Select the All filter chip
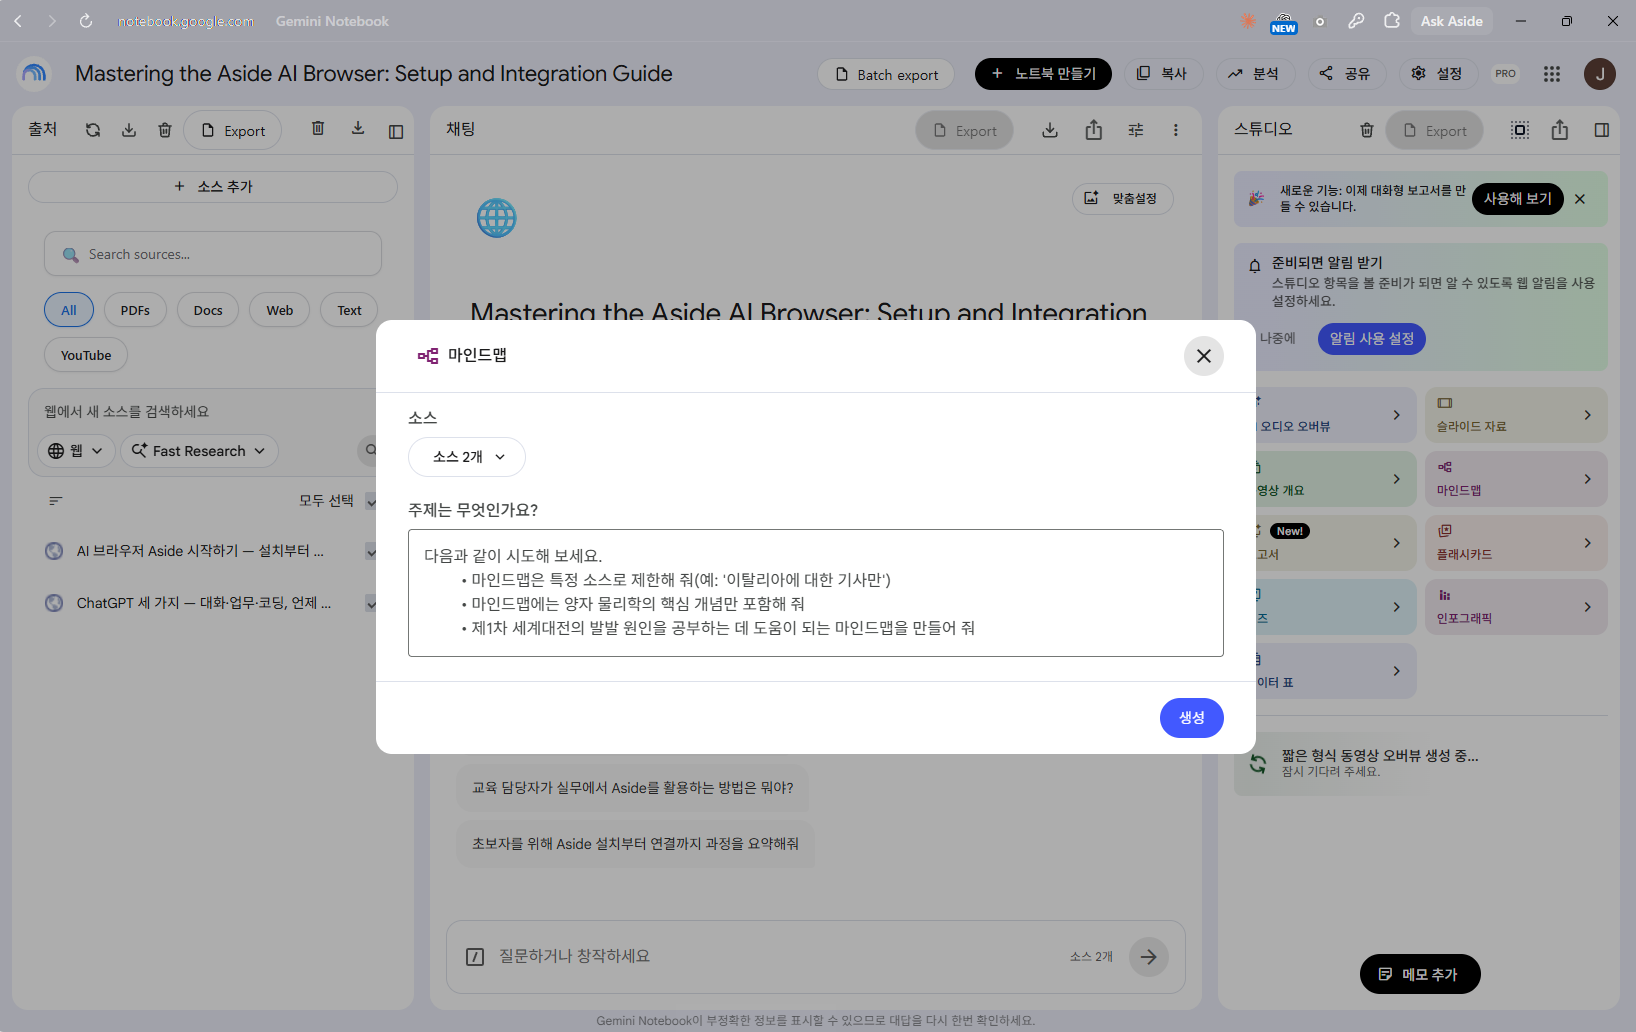The width and height of the screenshot is (1636, 1032). tap(69, 310)
